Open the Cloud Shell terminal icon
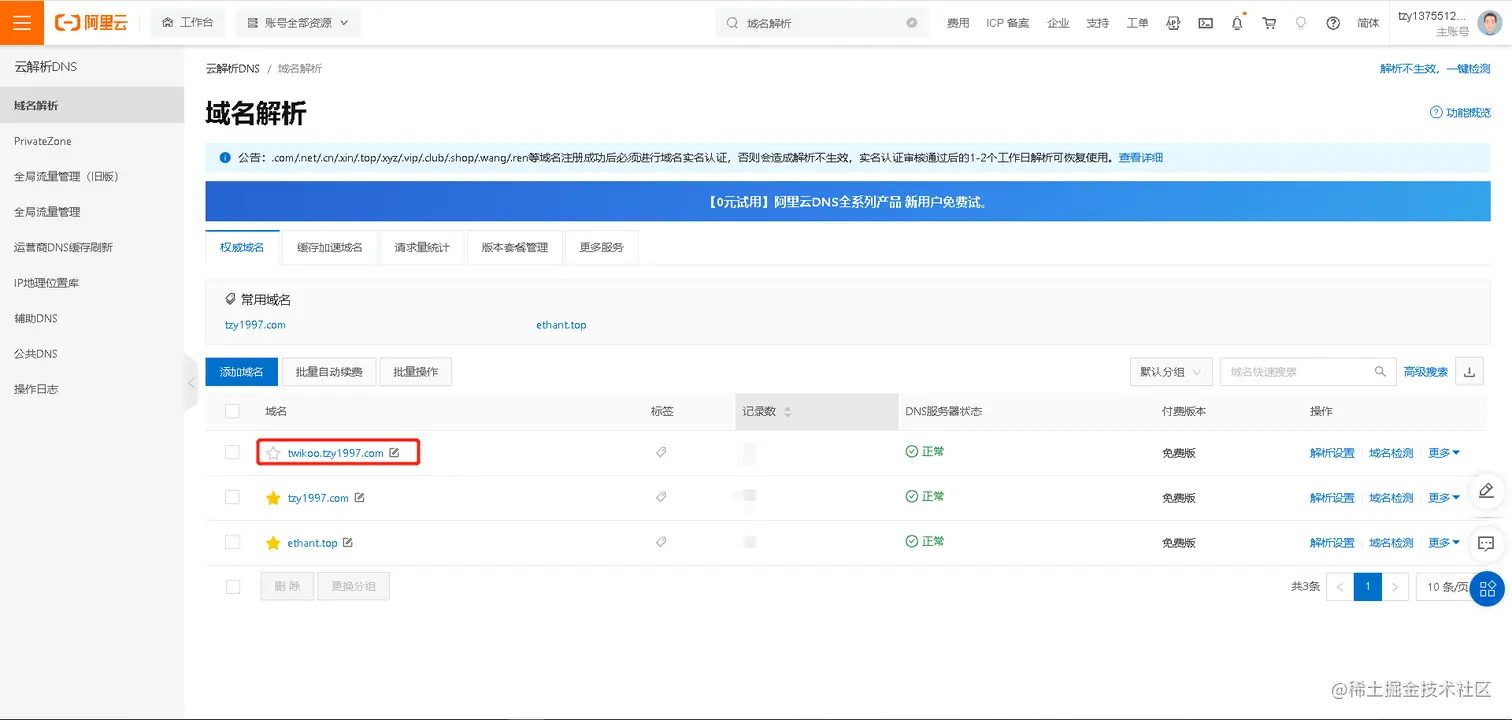Image resolution: width=1512 pixels, height=720 pixels. [1206, 22]
